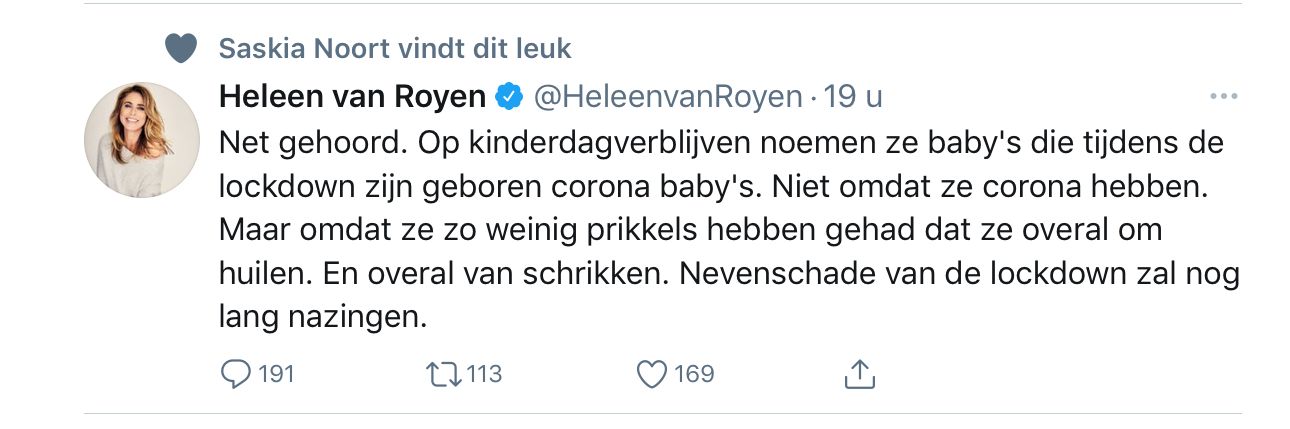
Task: Open the @HeleenvanRoyen handle link
Action: tap(668, 97)
